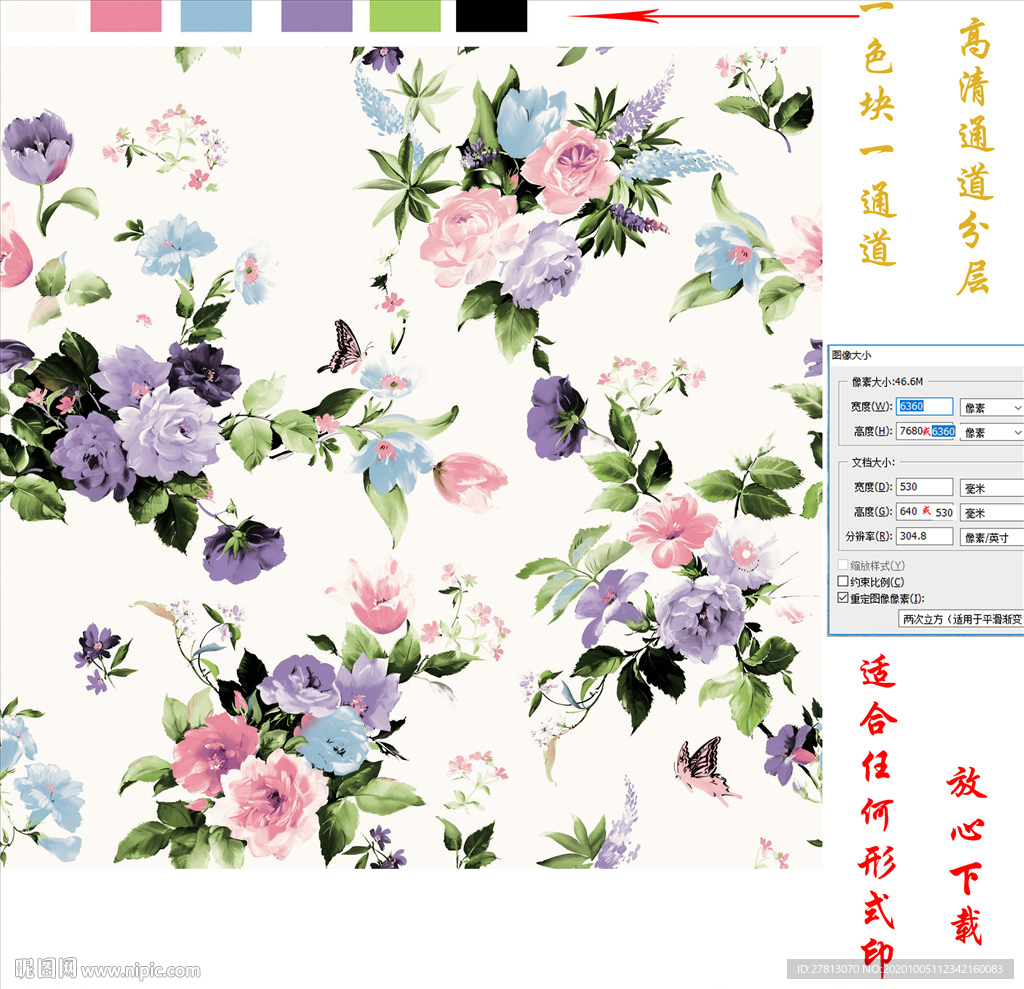This screenshot has width=1024, height=989.
Task: Uncheck the 重定图像像素 checkbox
Action: [842, 598]
